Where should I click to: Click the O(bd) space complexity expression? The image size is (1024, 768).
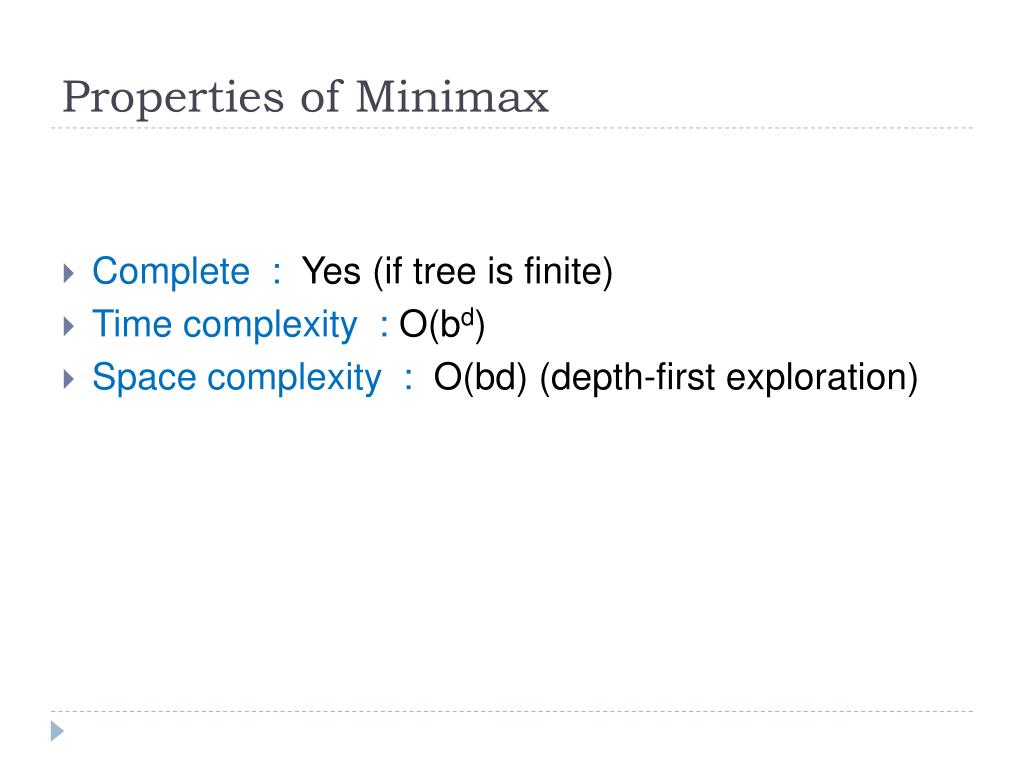click(x=480, y=377)
